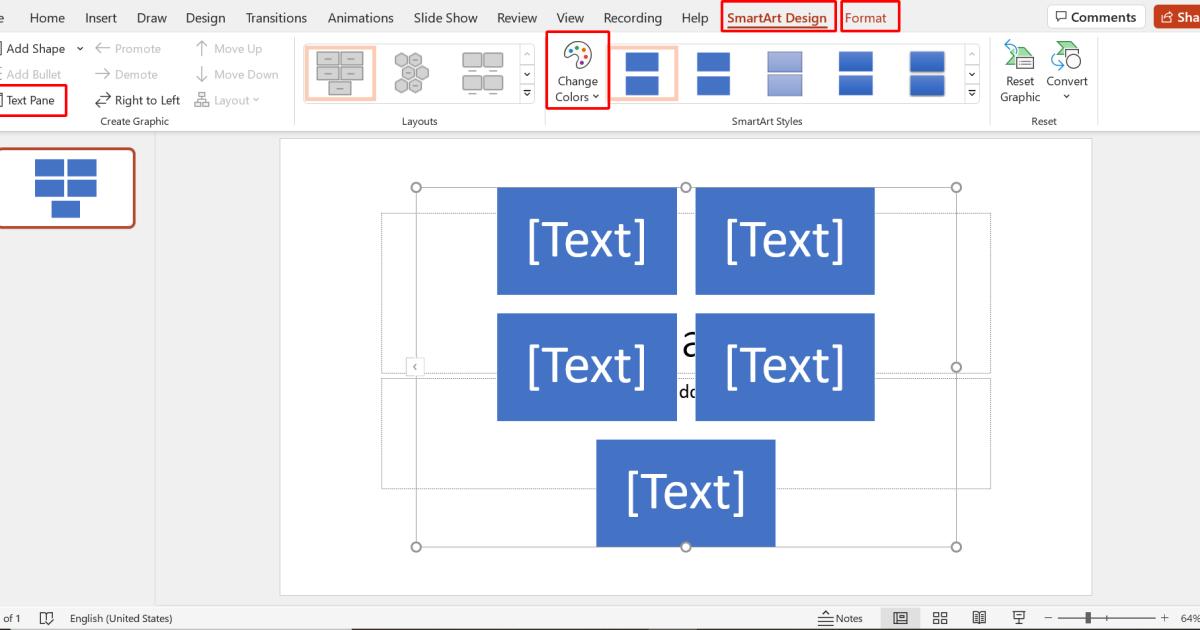The height and width of the screenshot is (630, 1200).
Task: Open the Animations ribbon tab
Action: [x=360, y=17]
